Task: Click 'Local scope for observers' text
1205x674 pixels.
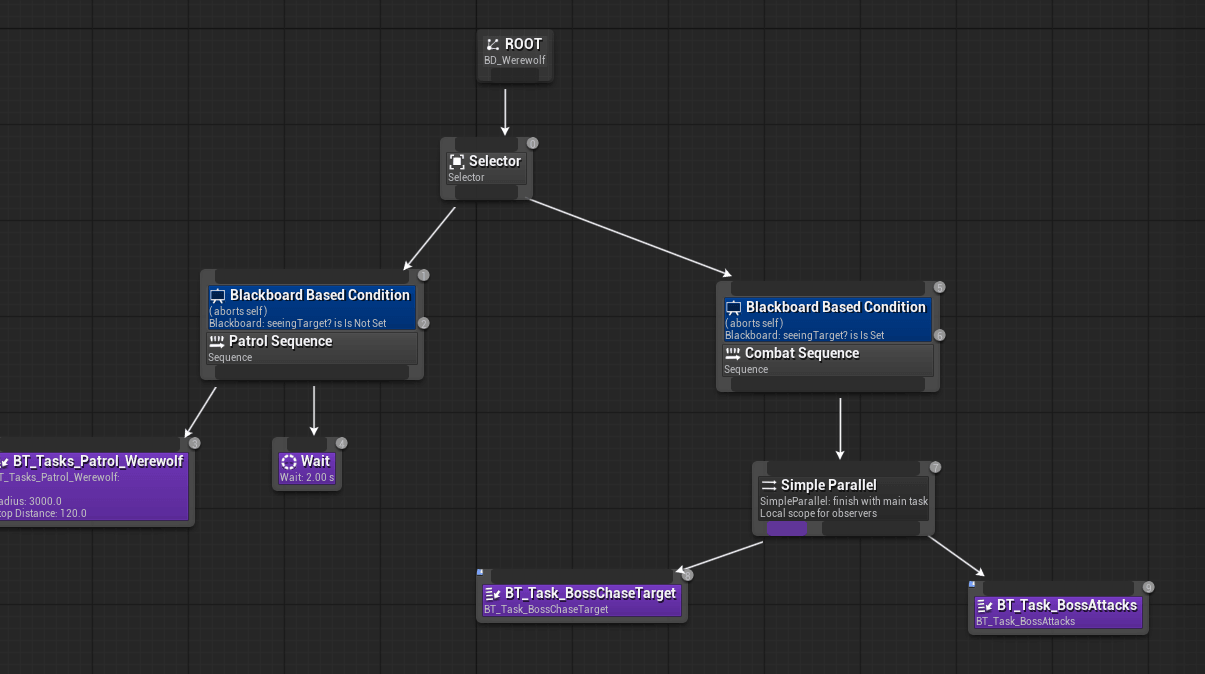Action: [818, 513]
